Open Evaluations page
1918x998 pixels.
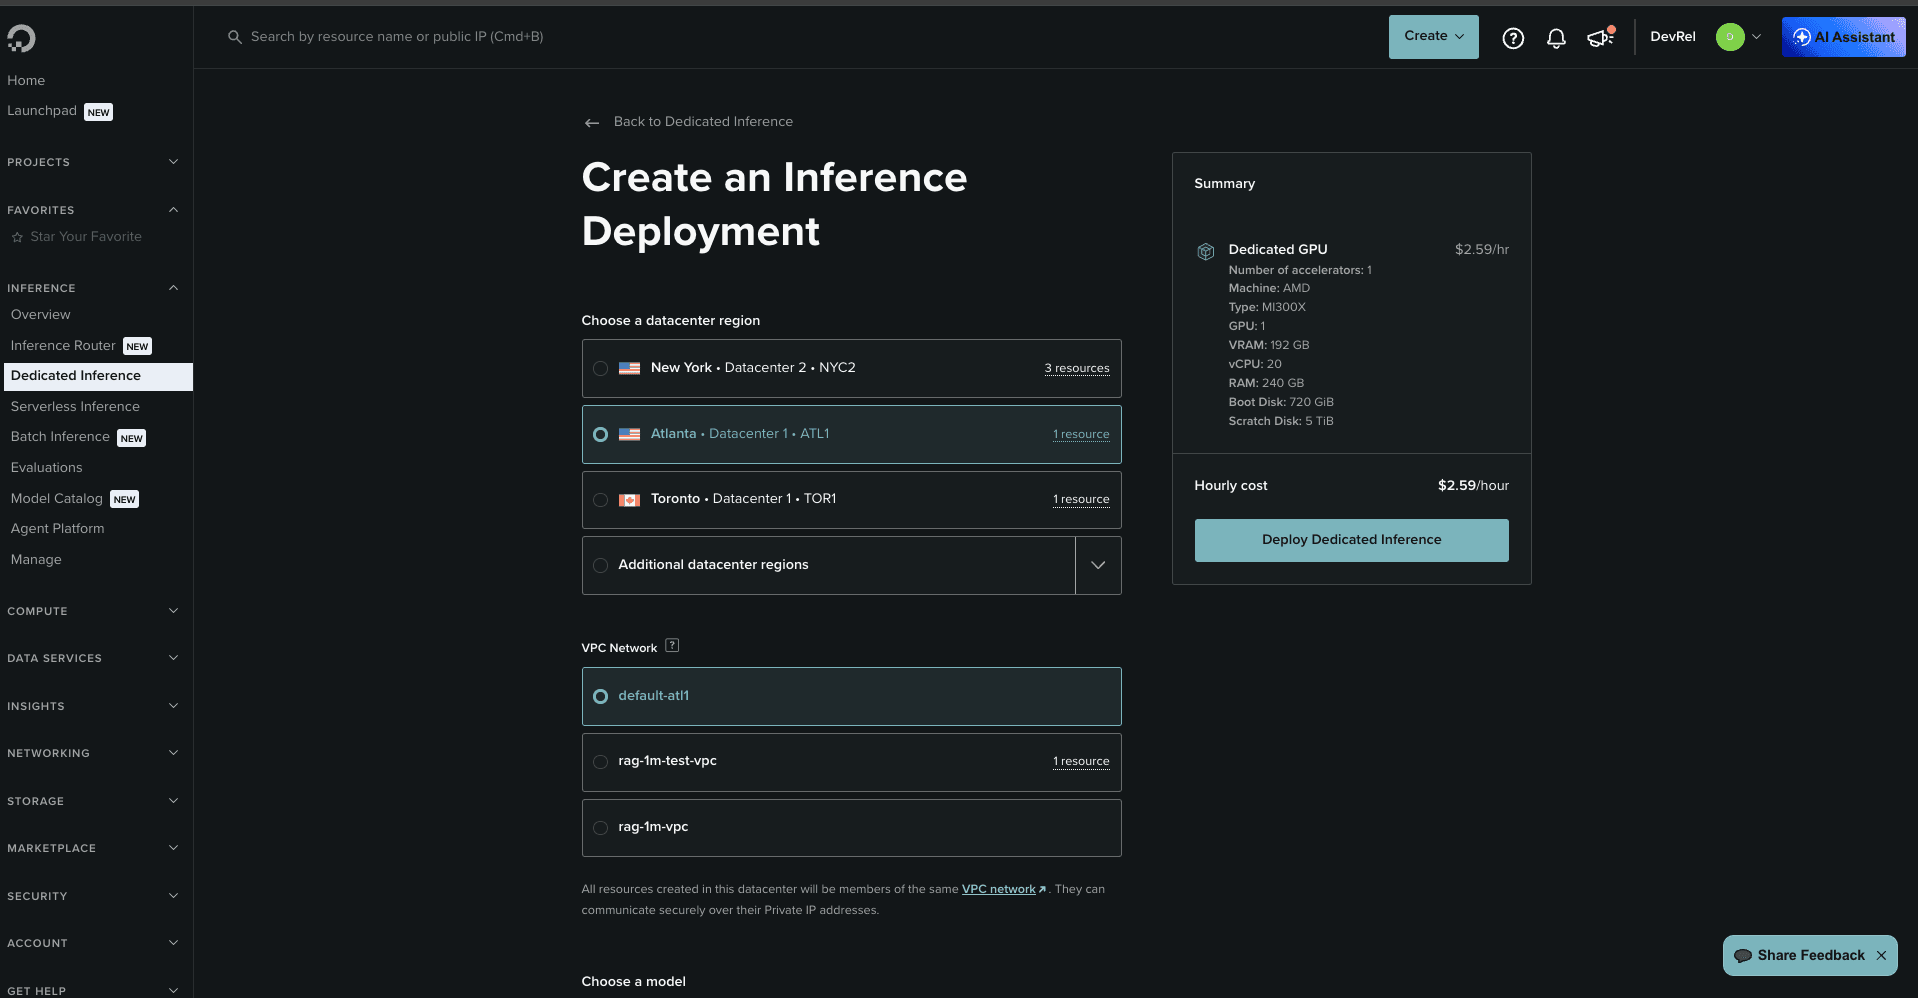pyautogui.click(x=47, y=468)
